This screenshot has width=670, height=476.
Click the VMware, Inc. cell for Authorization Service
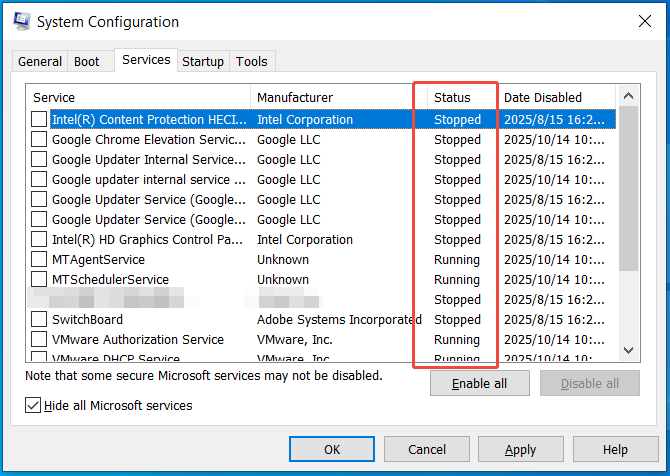coord(295,339)
